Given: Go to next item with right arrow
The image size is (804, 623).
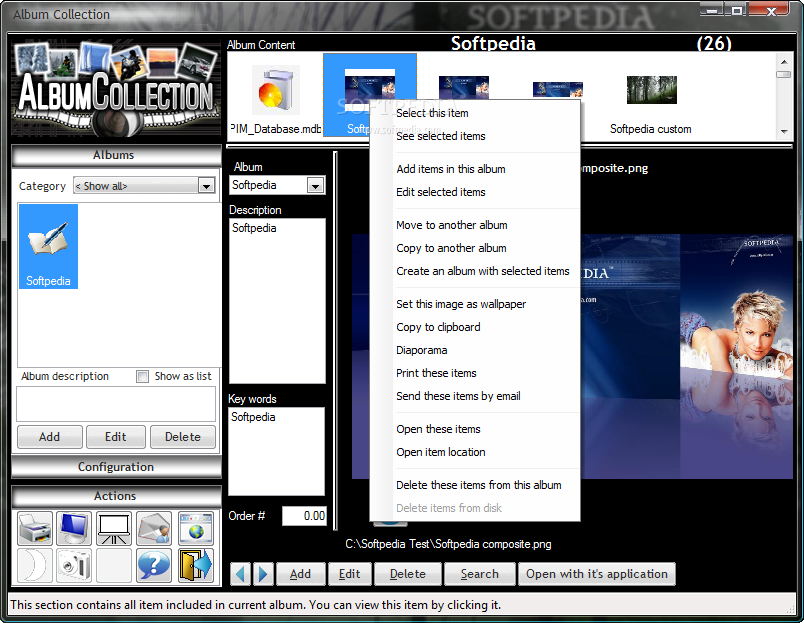Looking at the screenshot, I should point(263,574).
